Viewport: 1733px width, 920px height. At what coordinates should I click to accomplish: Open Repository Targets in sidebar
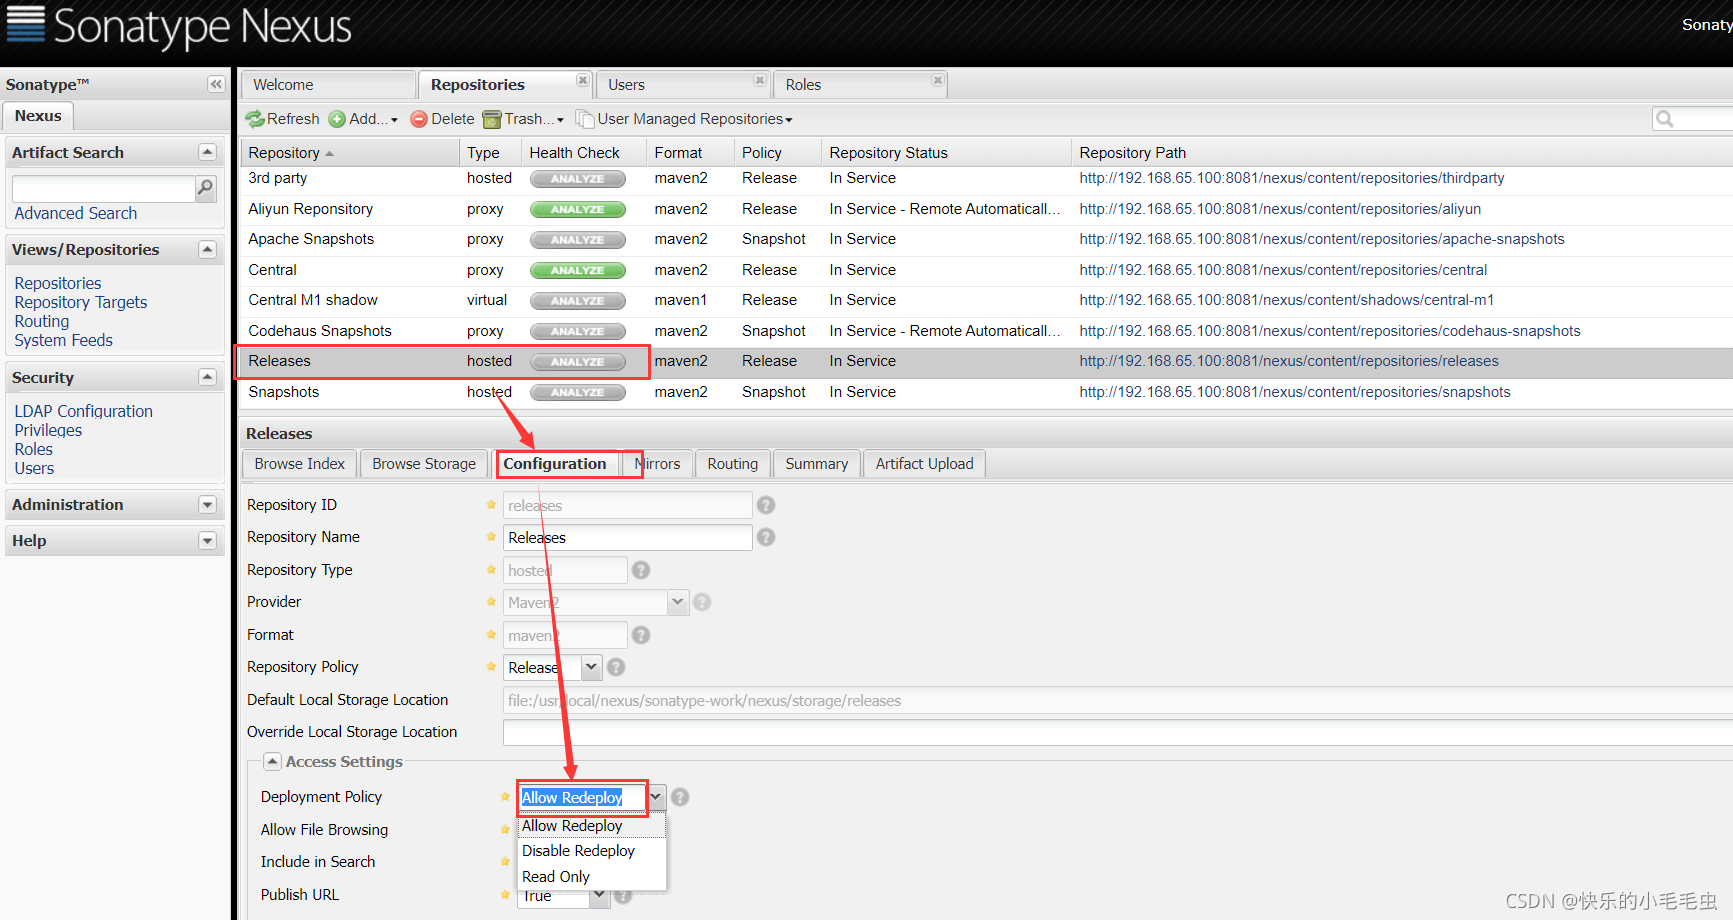pos(81,302)
